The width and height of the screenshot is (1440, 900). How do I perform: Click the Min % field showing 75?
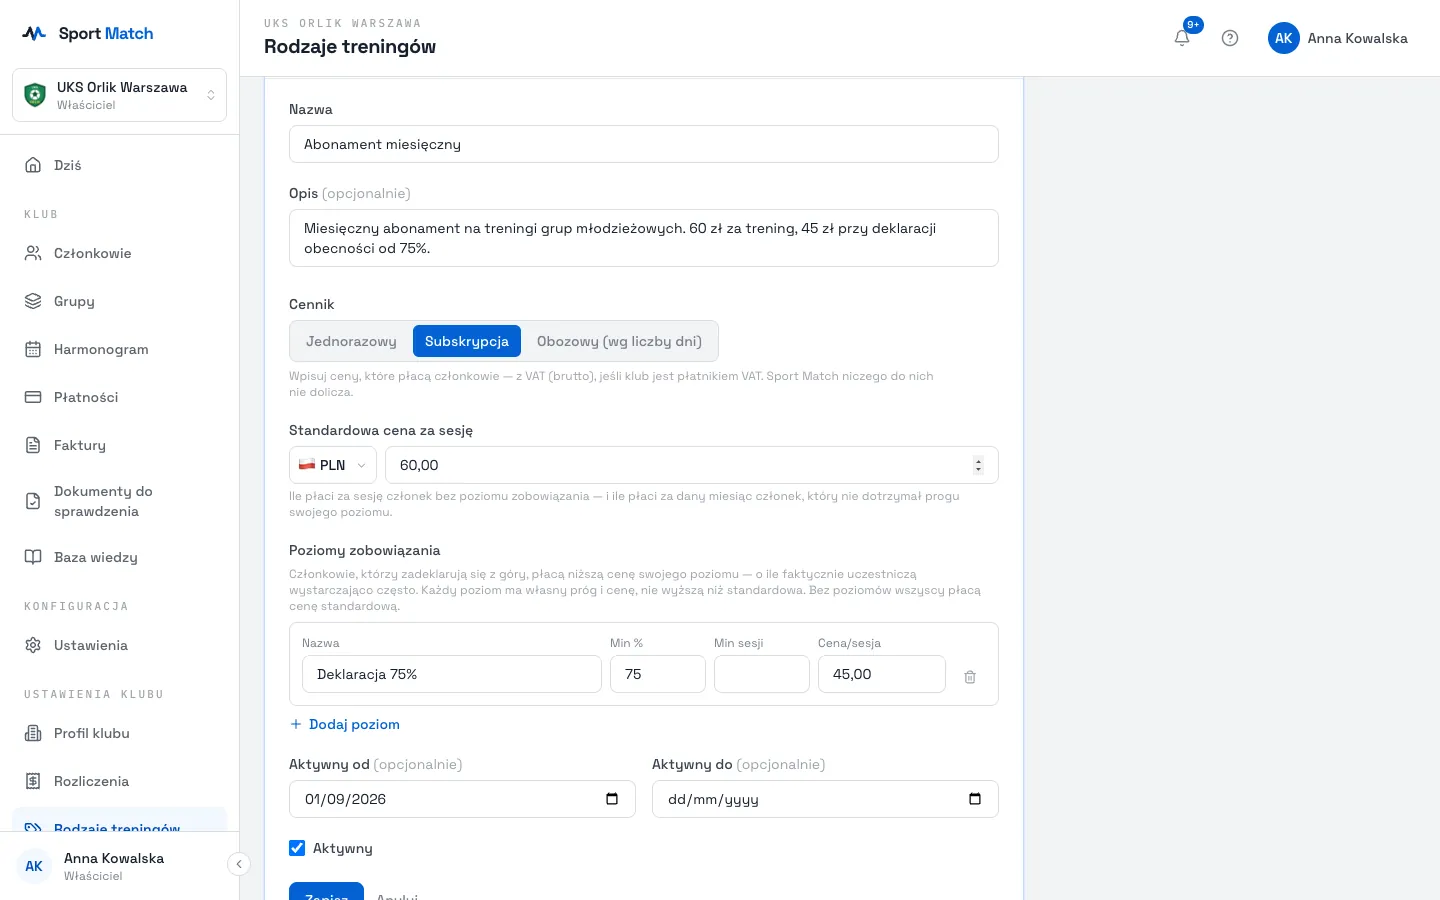(x=658, y=674)
